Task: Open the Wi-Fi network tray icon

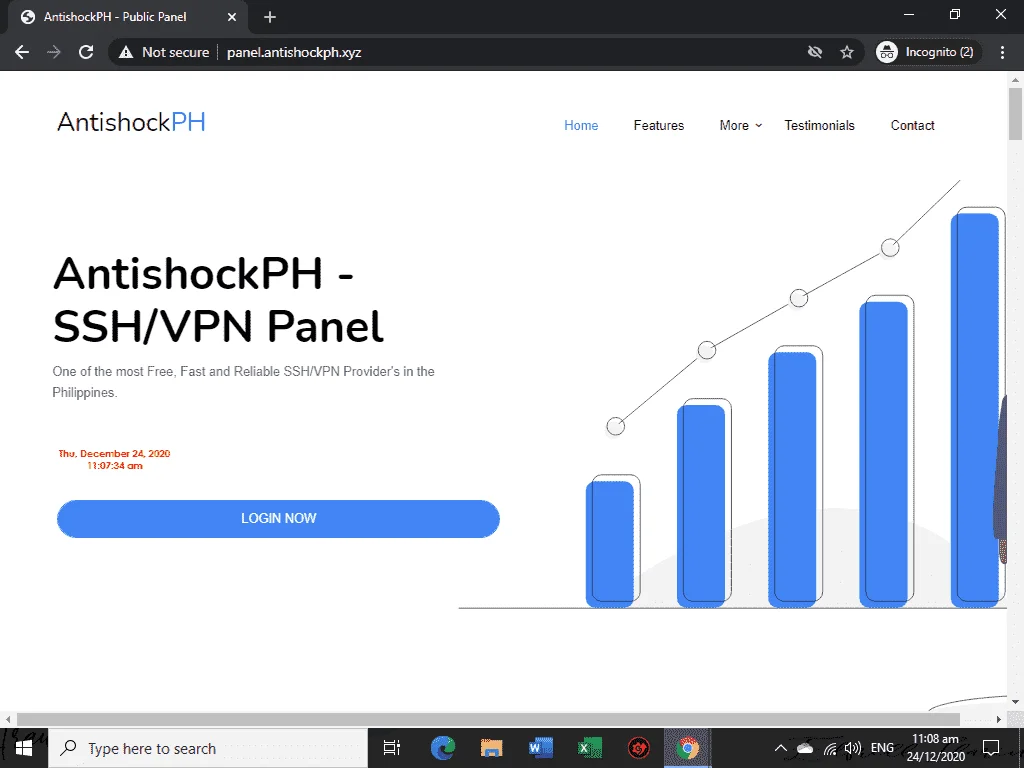Action: click(830, 748)
